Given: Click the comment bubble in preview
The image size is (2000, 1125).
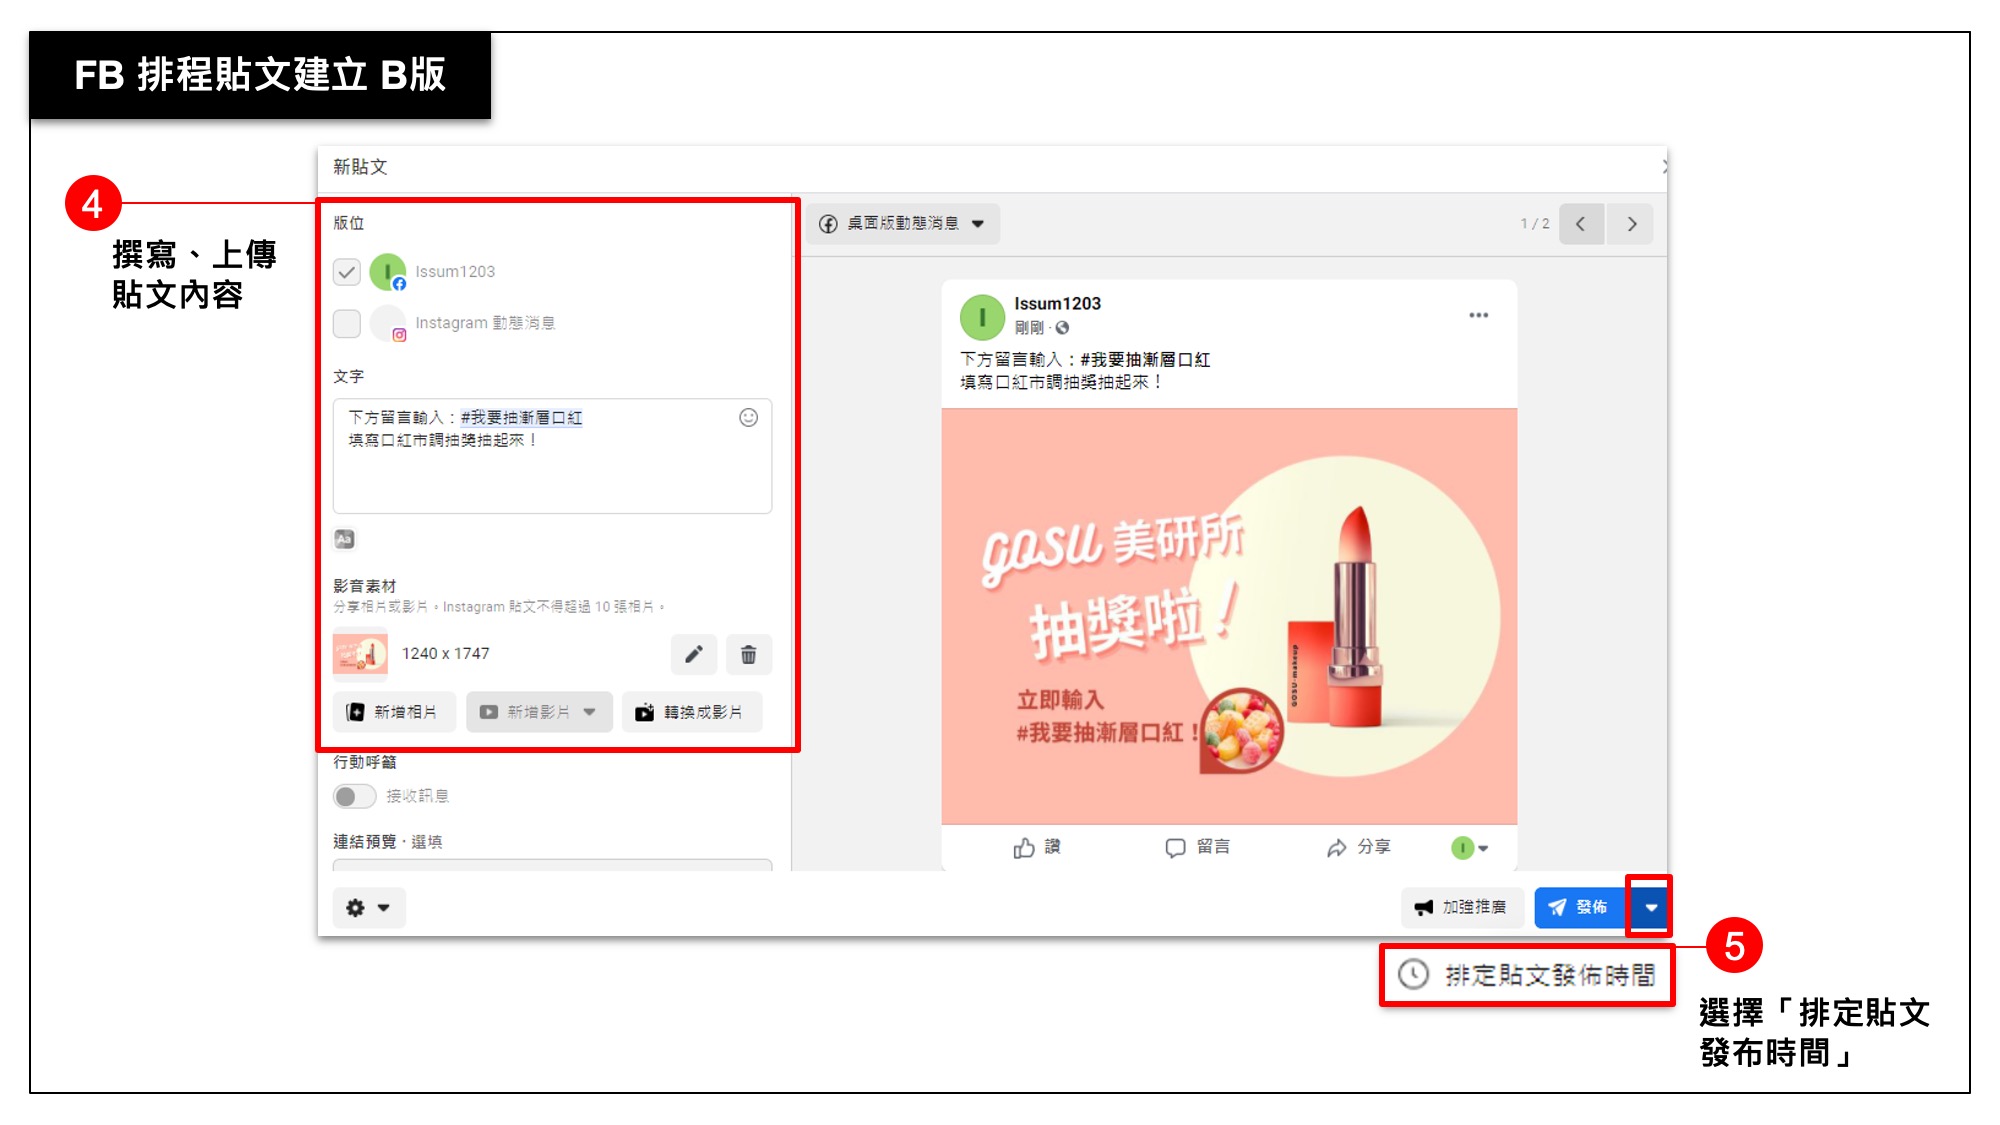Looking at the screenshot, I should point(1175,848).
